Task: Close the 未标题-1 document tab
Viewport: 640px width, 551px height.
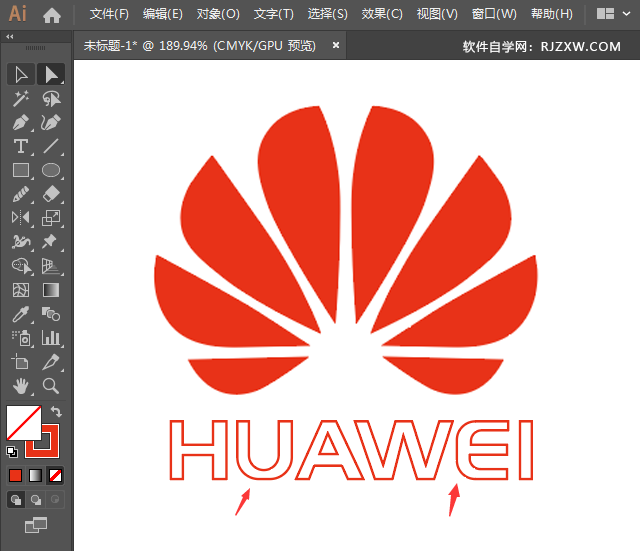Action: 336,45
